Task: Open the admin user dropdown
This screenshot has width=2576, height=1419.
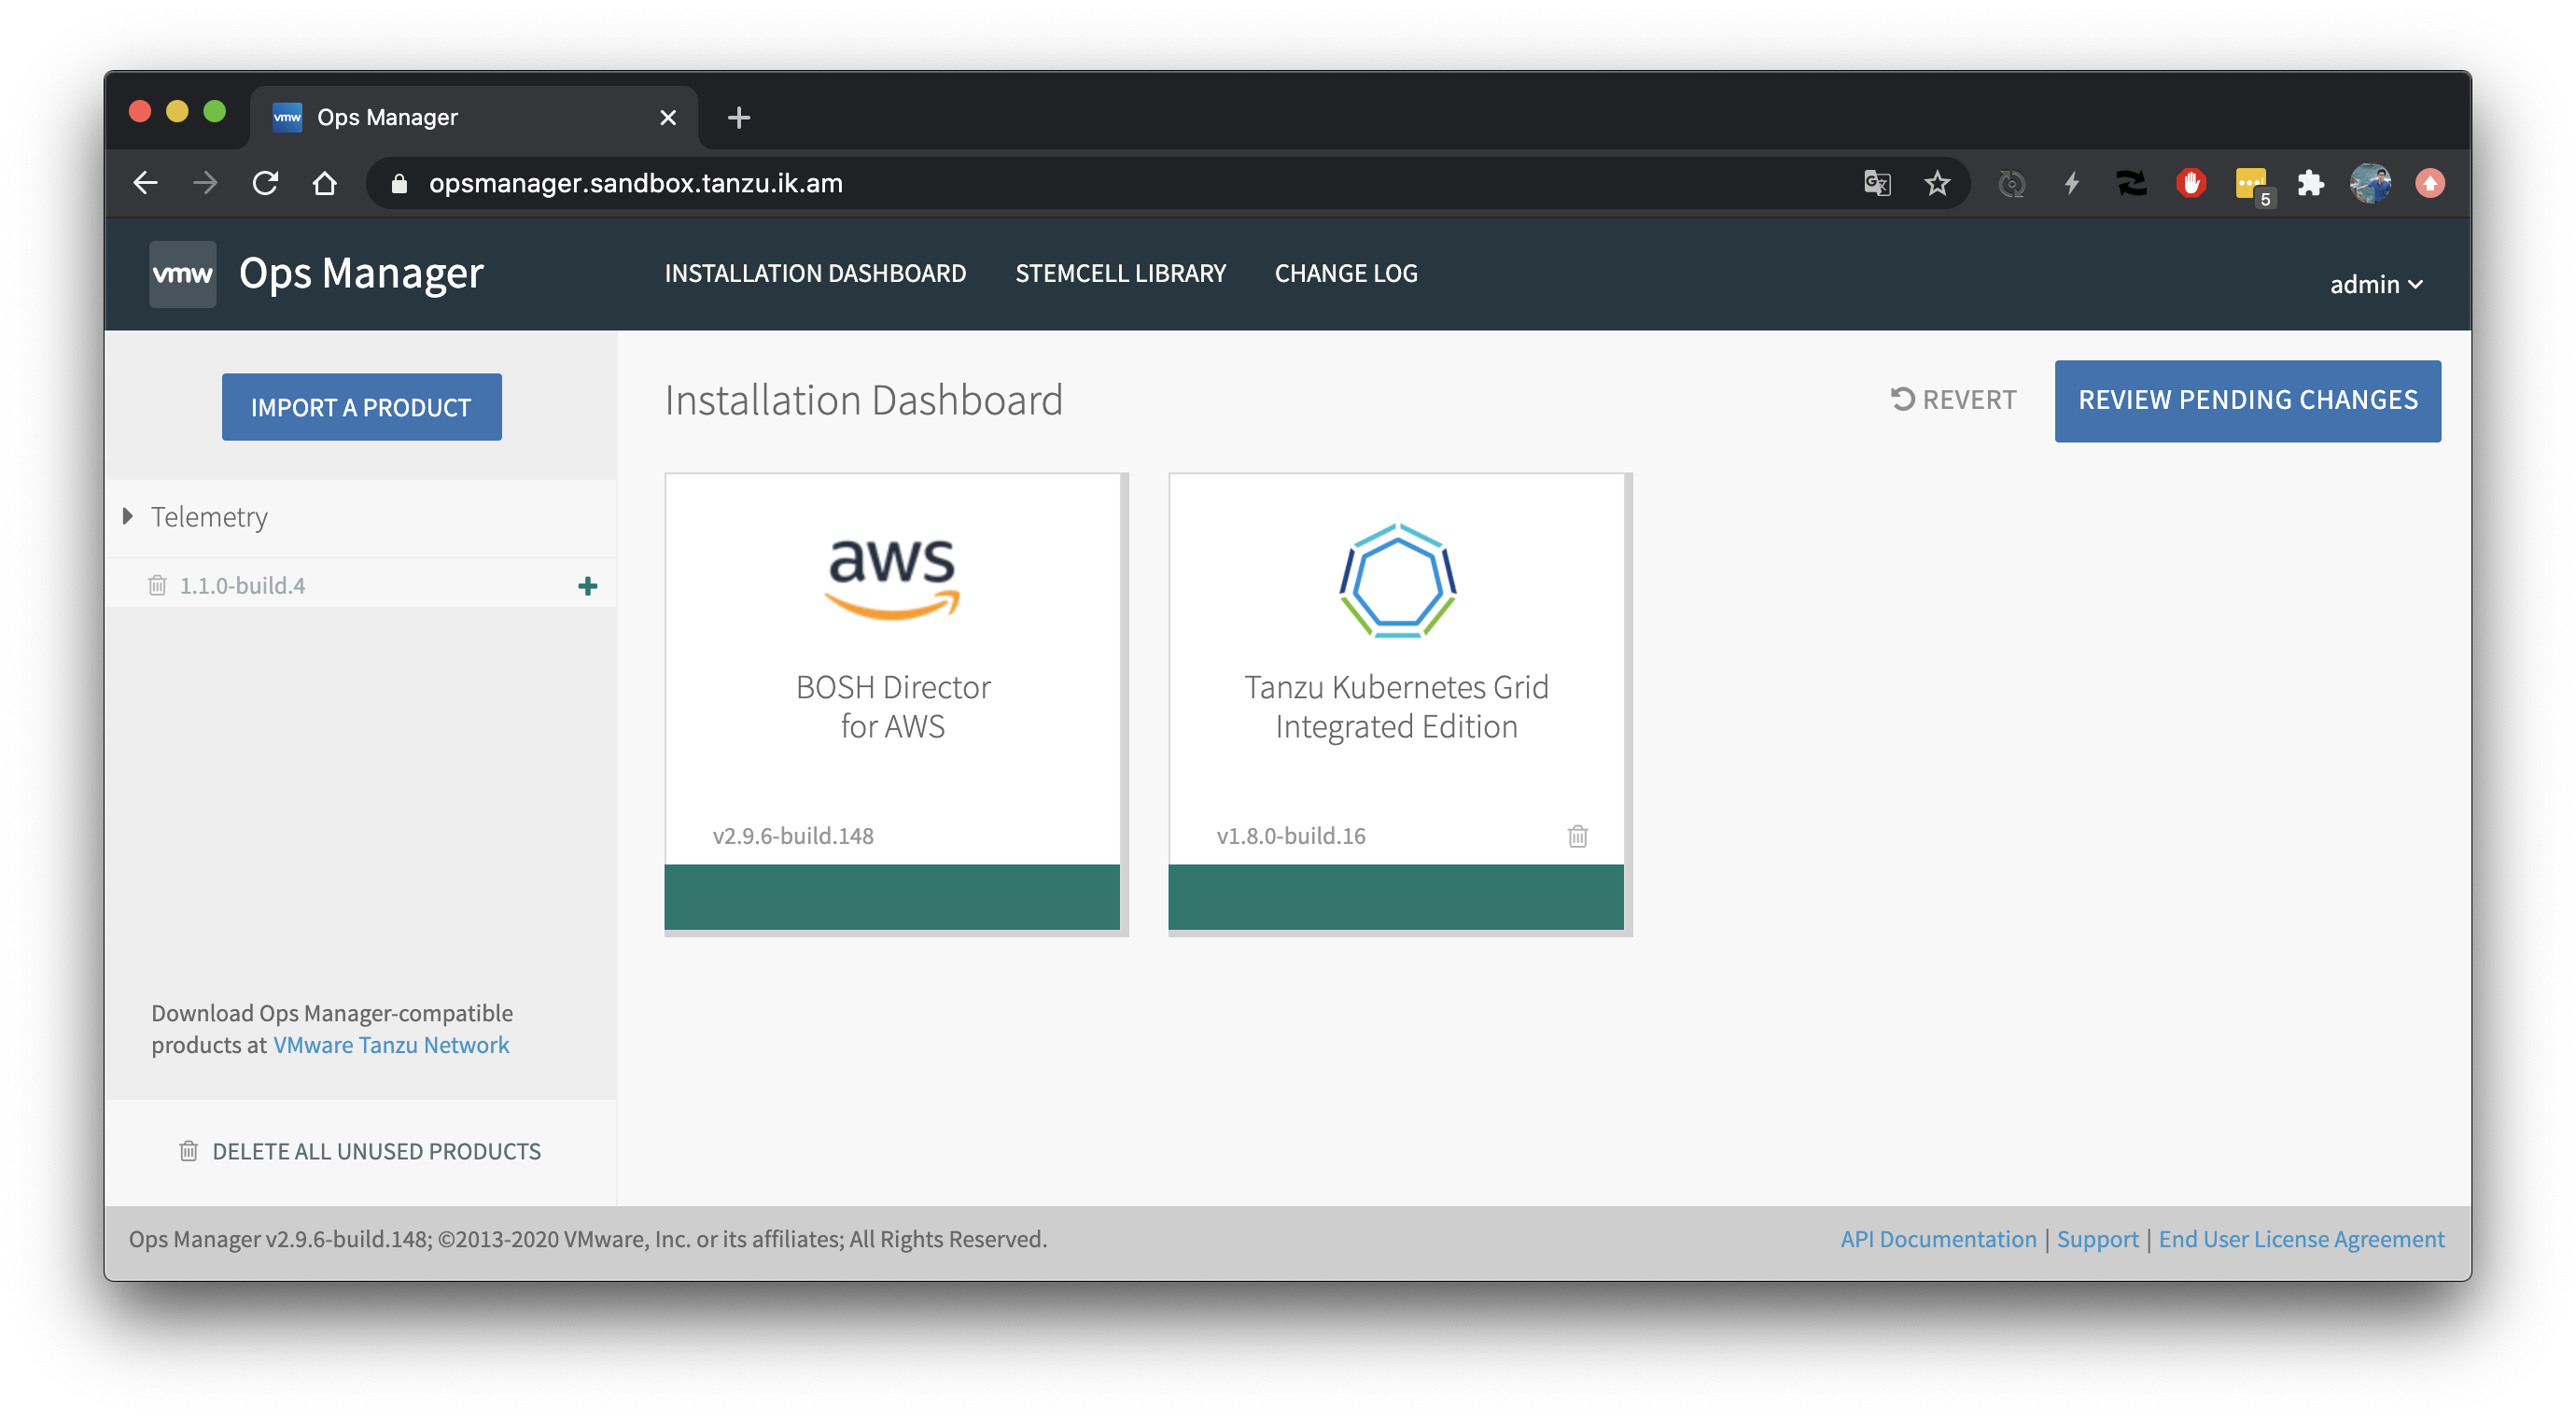Action: (2375, 285)
